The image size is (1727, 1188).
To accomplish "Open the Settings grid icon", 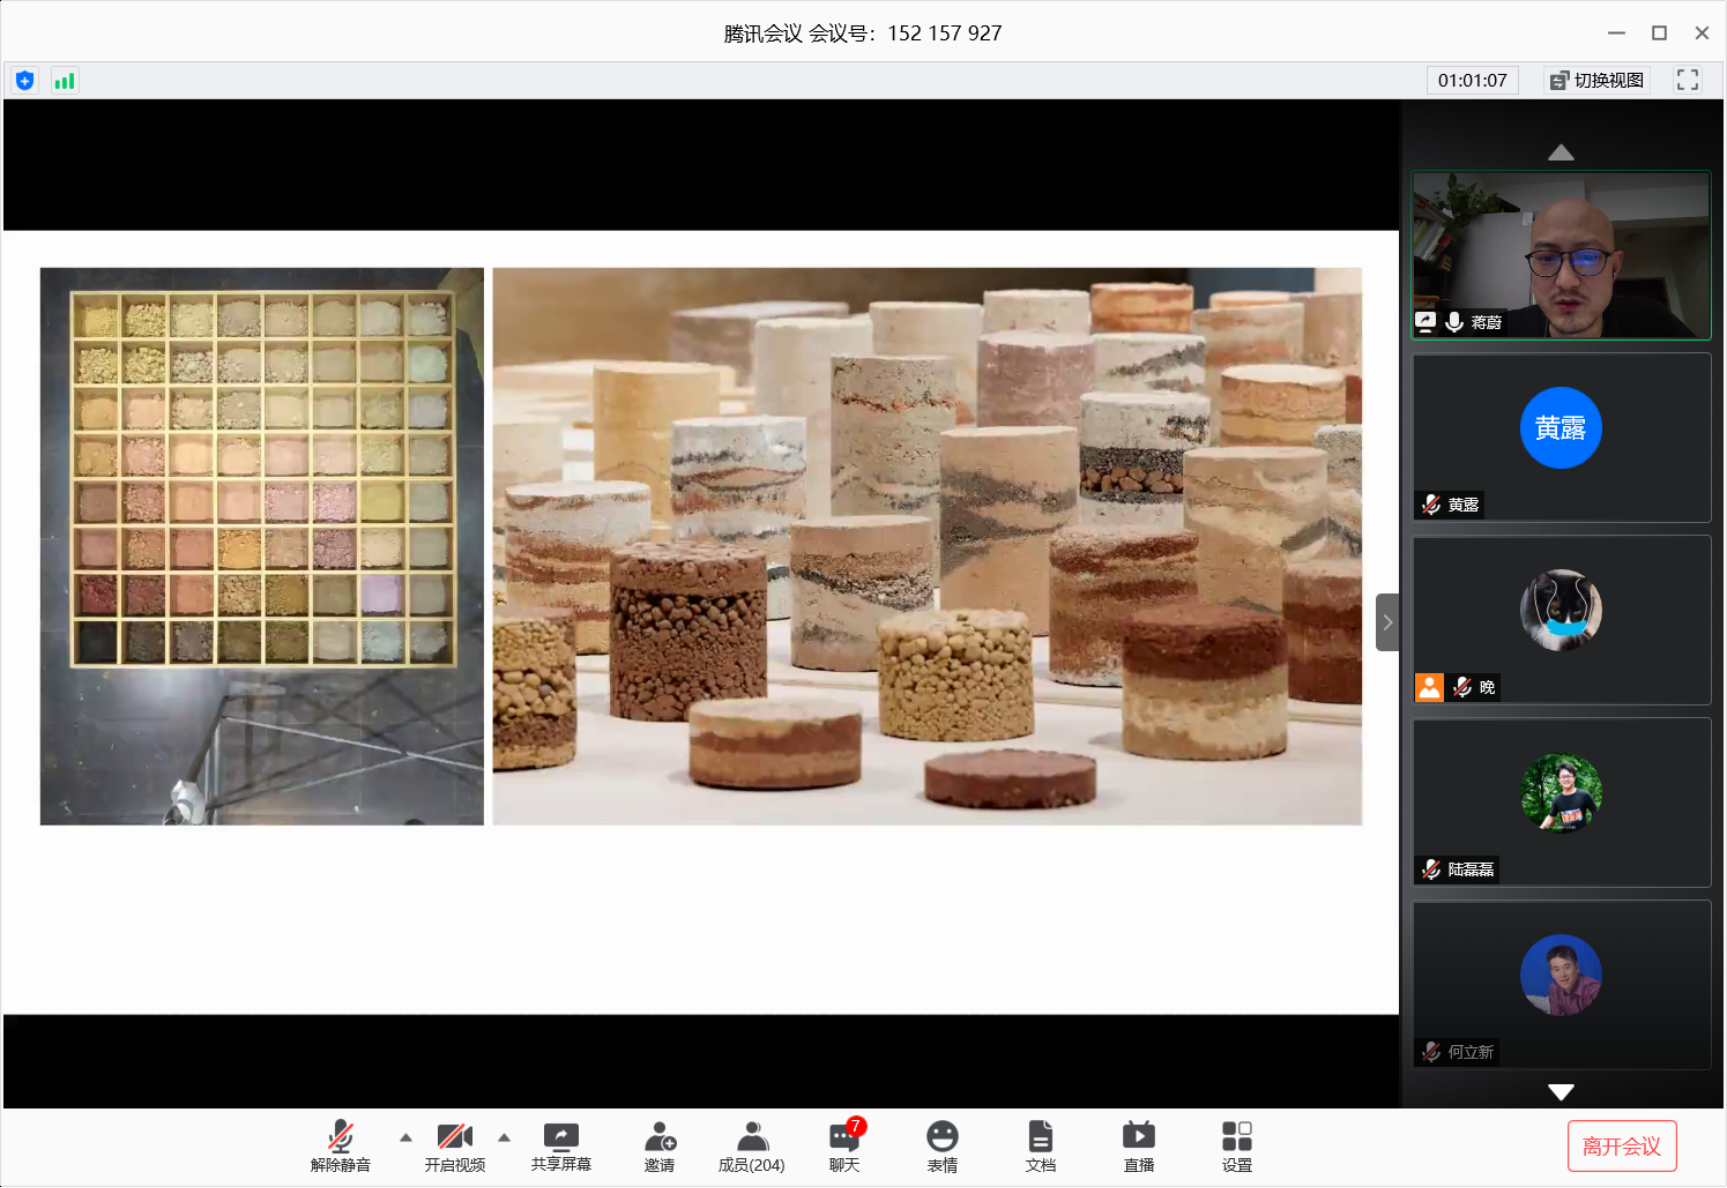I will (x=1236, y=1146).
